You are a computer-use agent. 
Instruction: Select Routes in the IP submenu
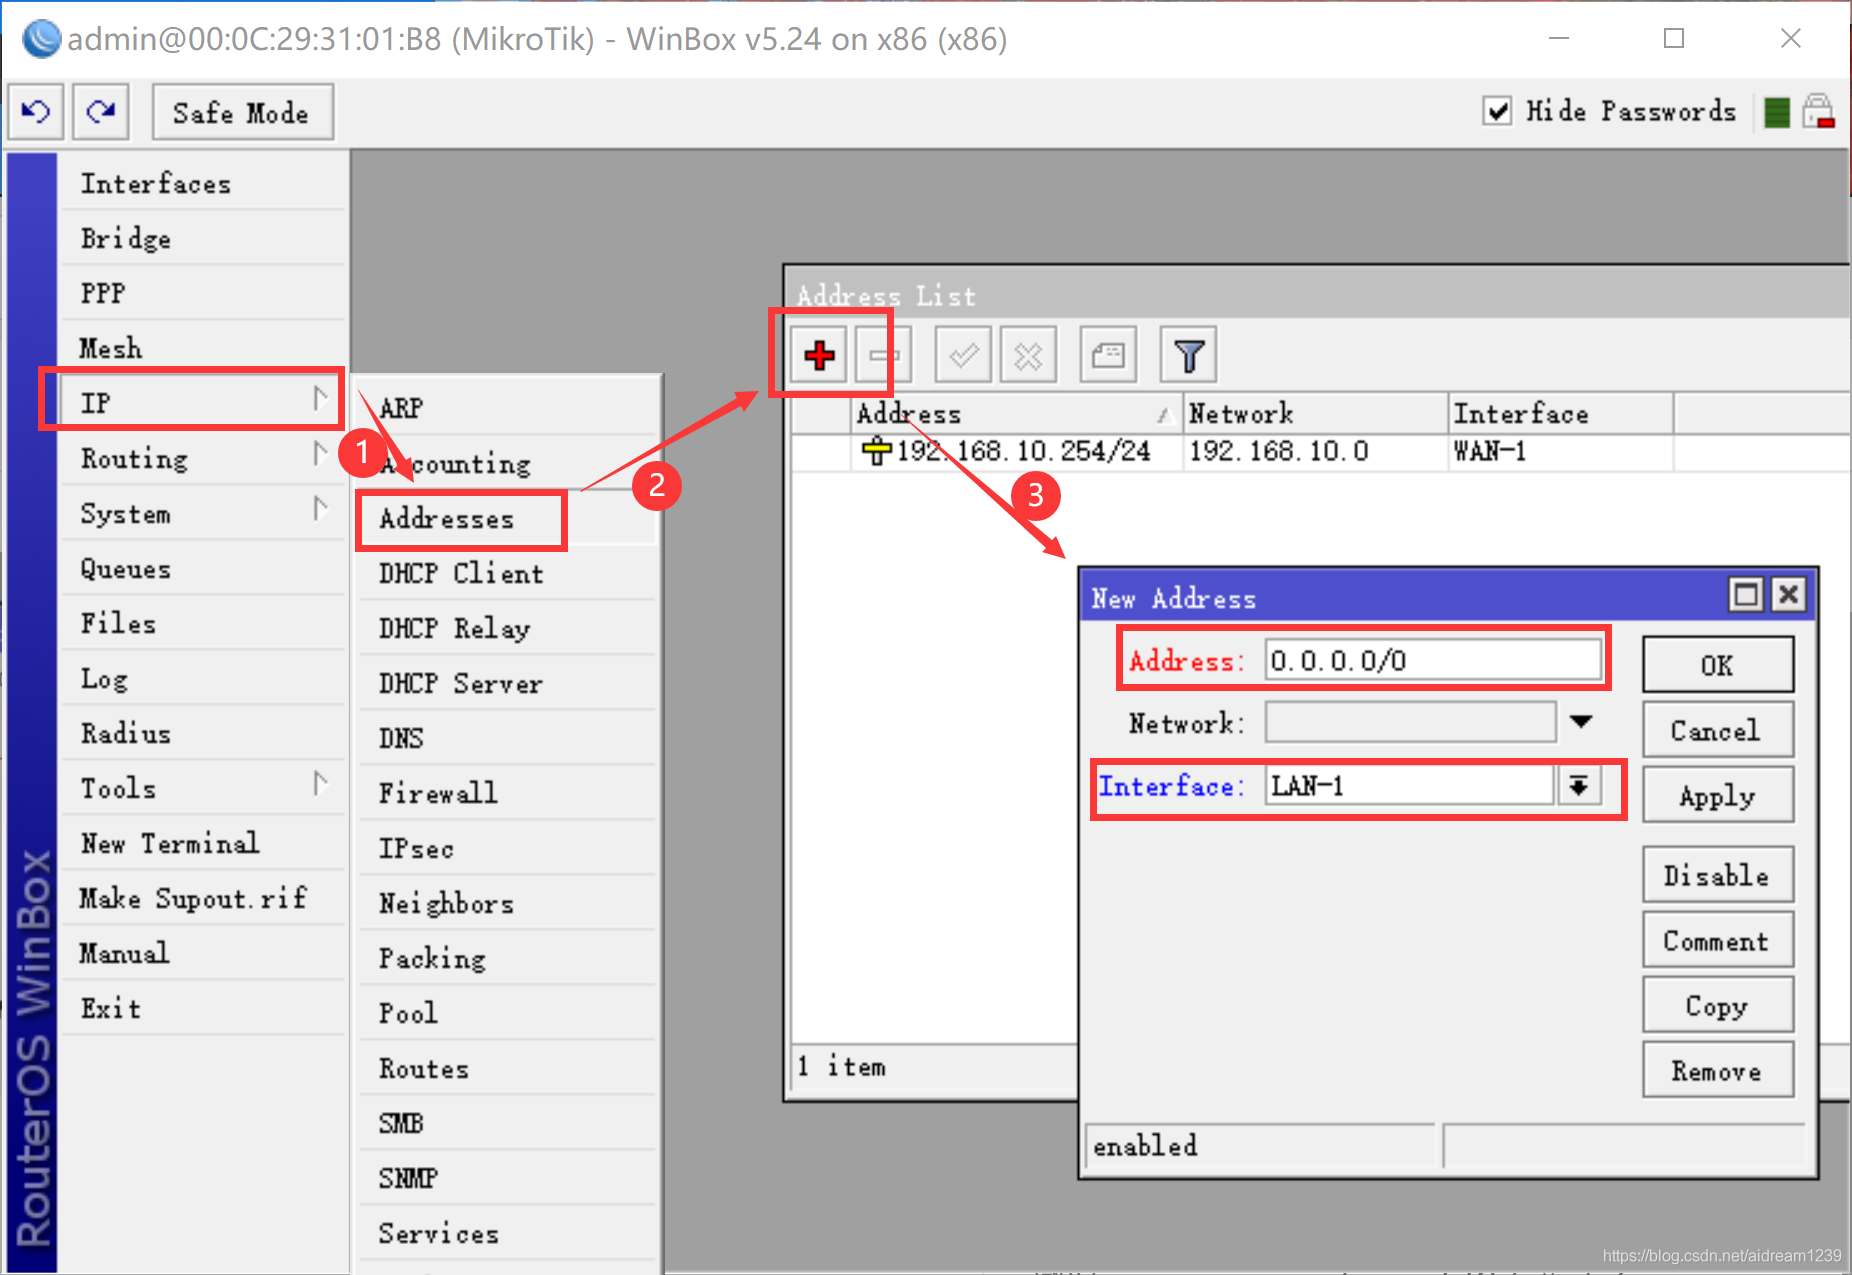coord(507,1068)
